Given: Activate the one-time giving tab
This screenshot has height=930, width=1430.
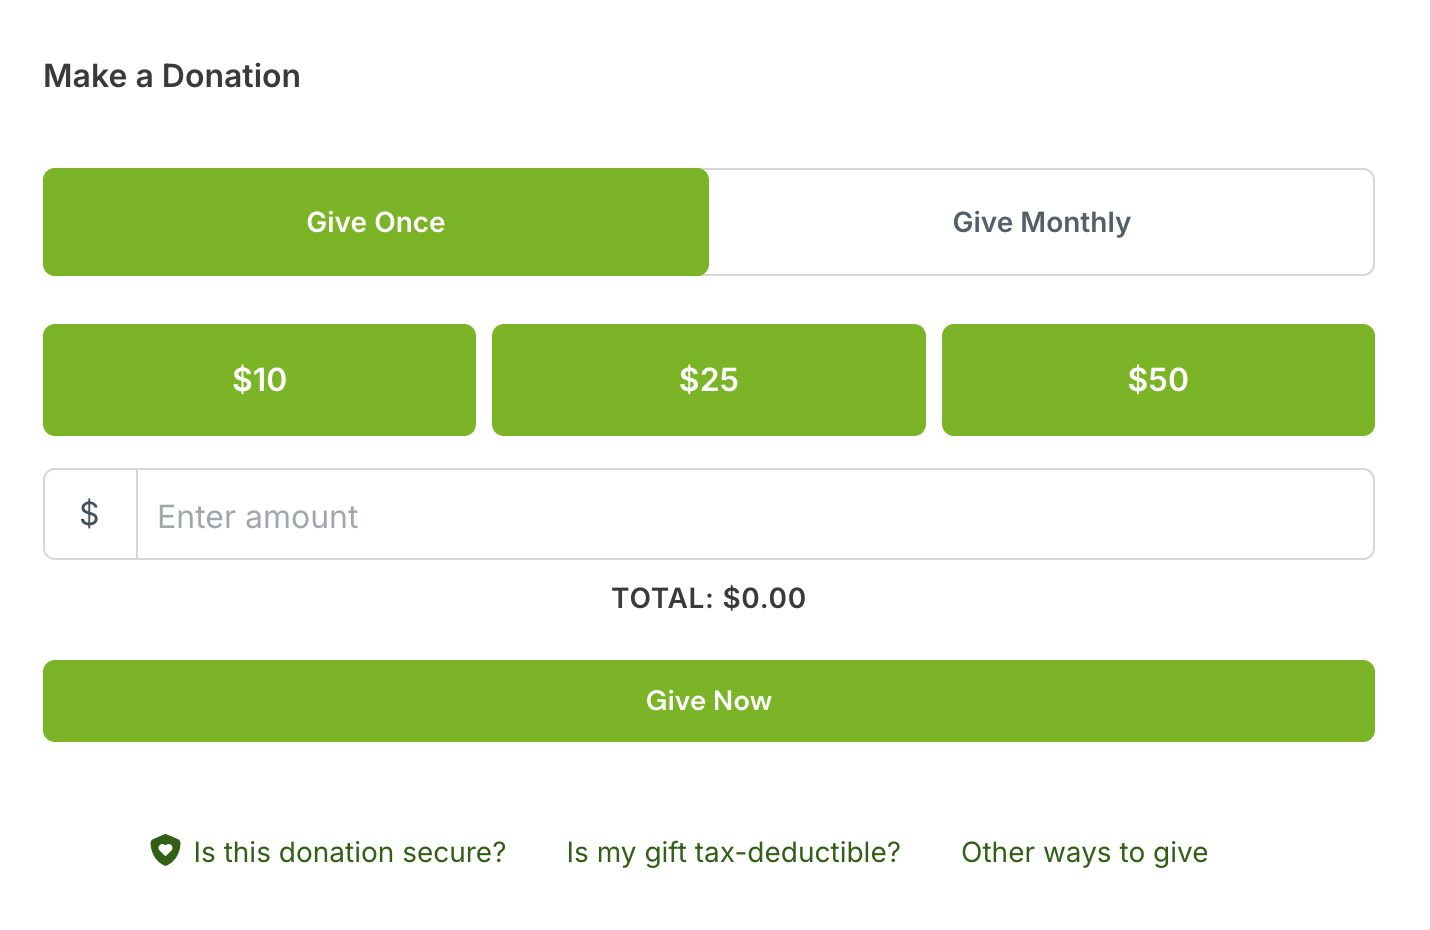Looking at the screenshot, I should point(376,222).
